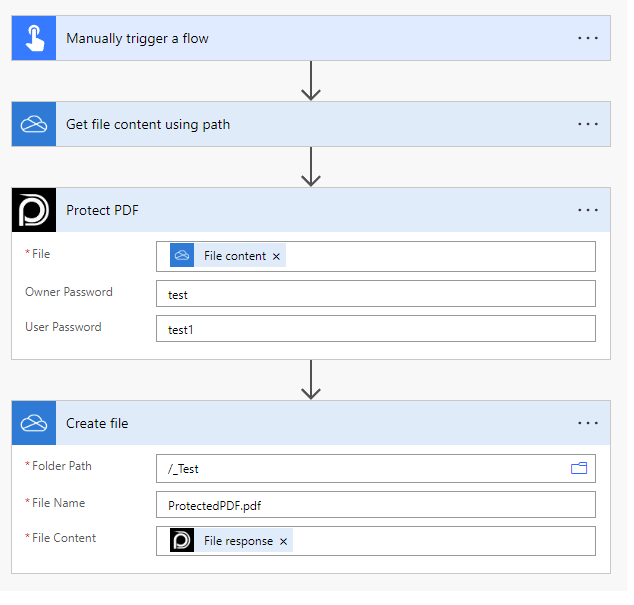Open ellipsis menu for Protect PDF step
The width and height of the screenshot is (634, 605).
[588, 210]
